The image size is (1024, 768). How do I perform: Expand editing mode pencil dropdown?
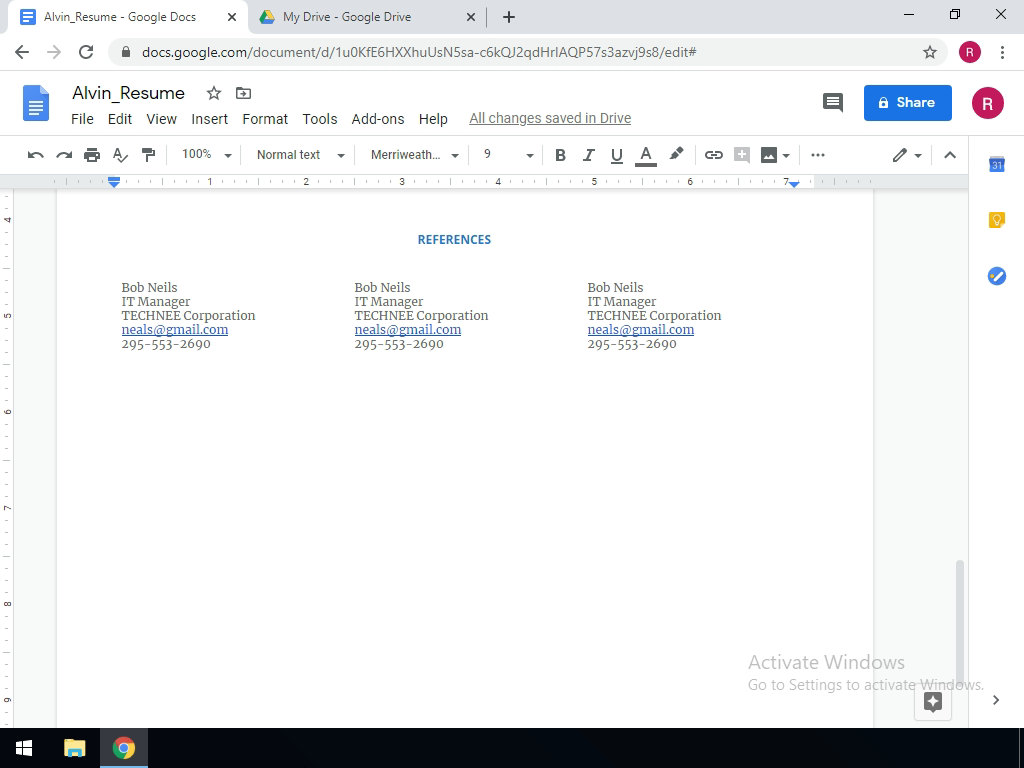907,155
